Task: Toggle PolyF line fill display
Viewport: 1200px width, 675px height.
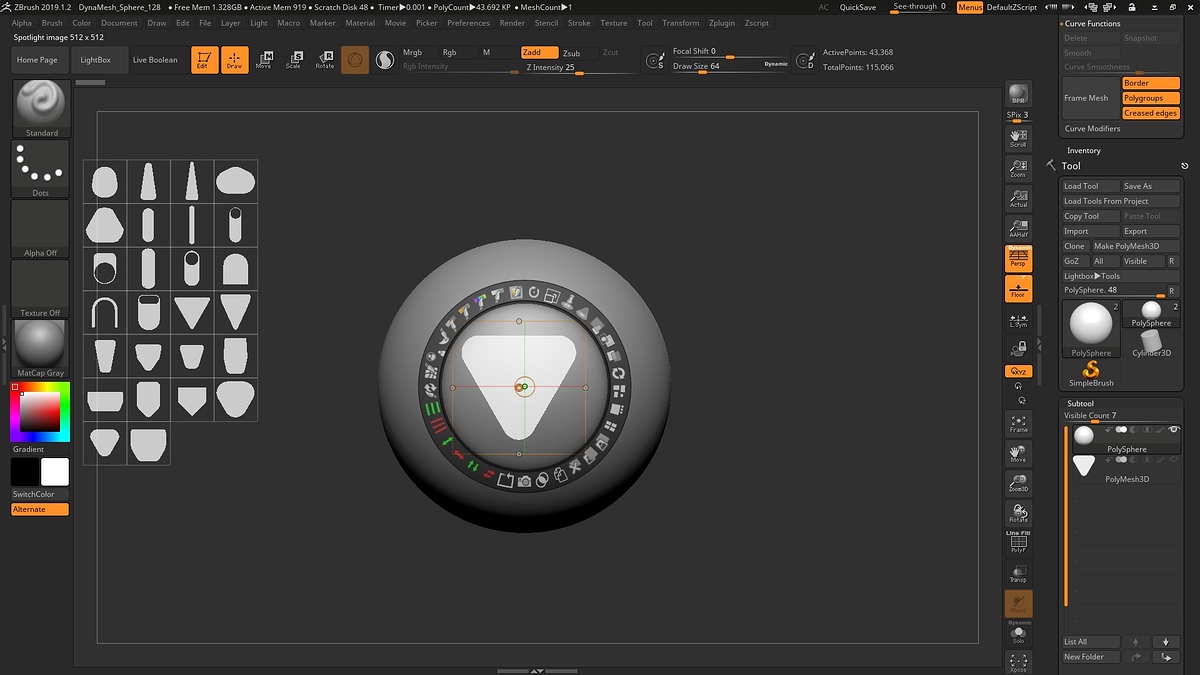Action: (x=1018, y=543)
